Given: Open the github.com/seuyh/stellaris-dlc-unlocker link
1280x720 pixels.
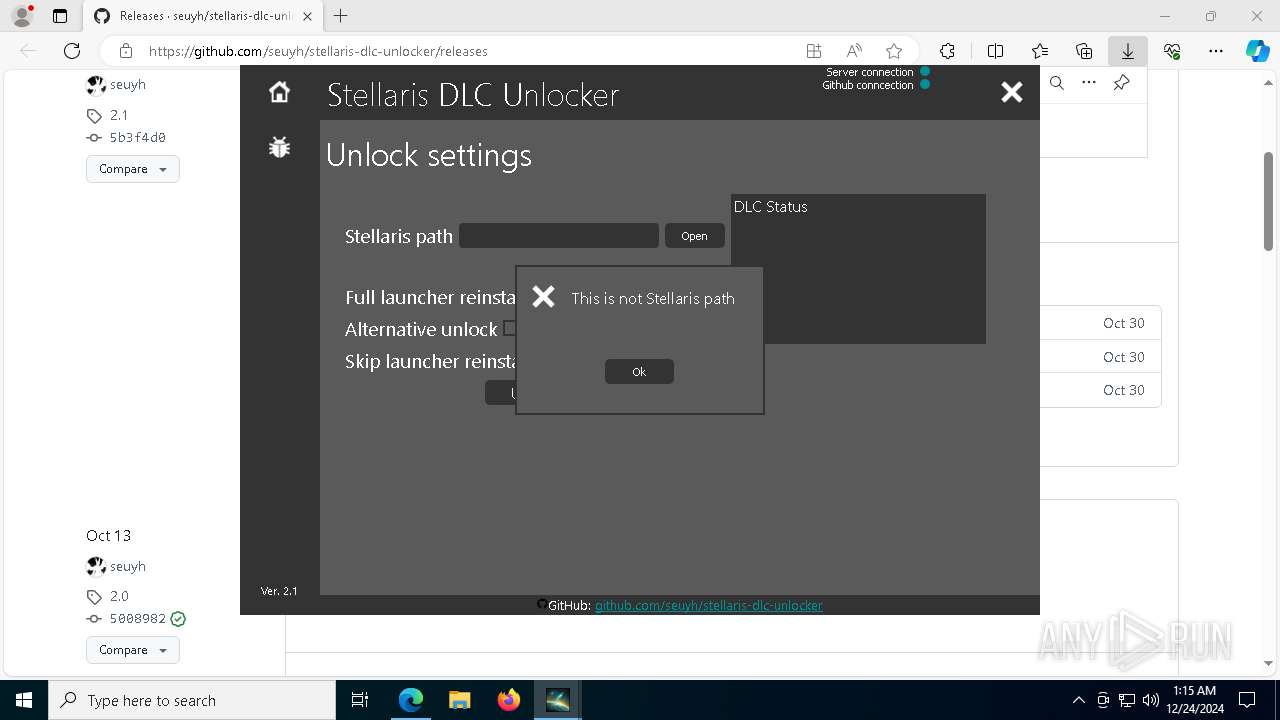Looking at the screenshot, I should point(708,605).
